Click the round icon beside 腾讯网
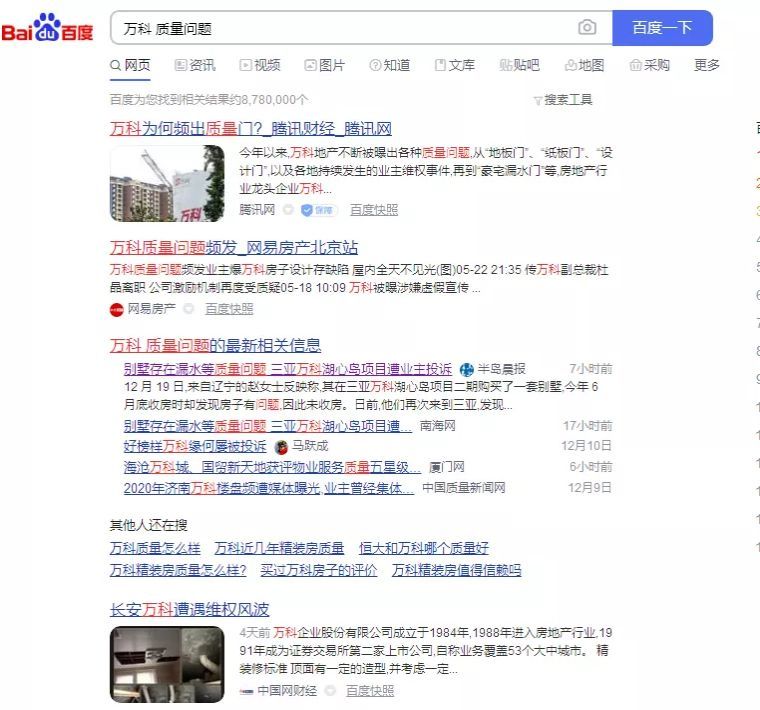The width and height of the screenshot is (760, 710). point(288,210)
